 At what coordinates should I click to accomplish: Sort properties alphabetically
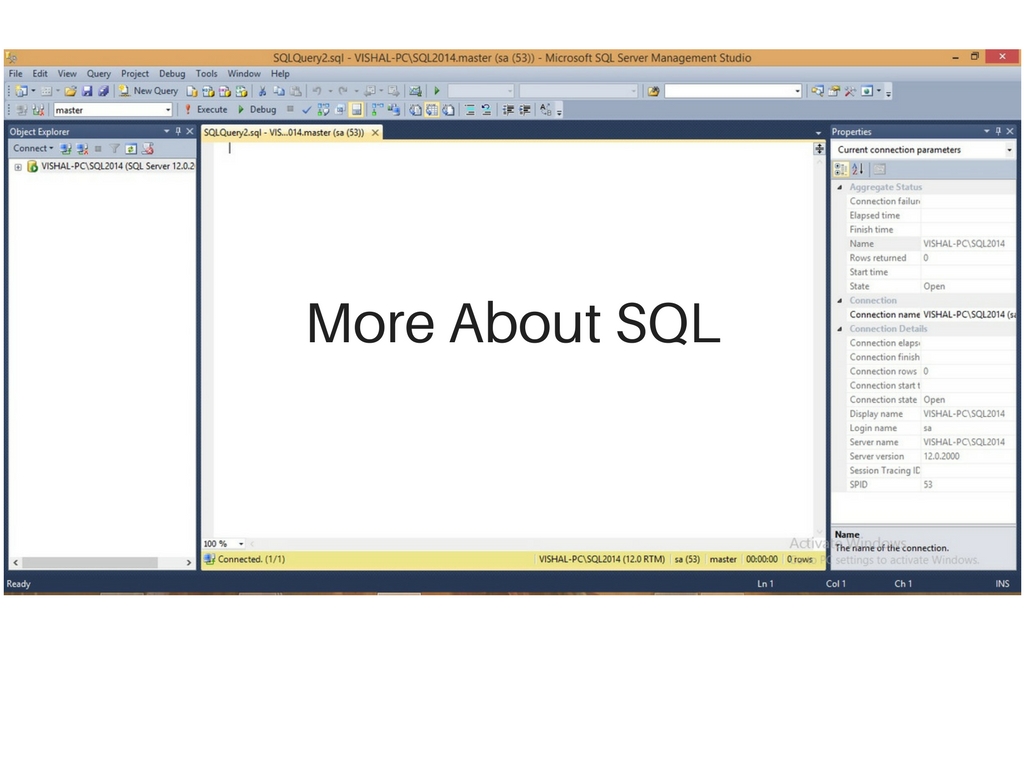[856, 168]
